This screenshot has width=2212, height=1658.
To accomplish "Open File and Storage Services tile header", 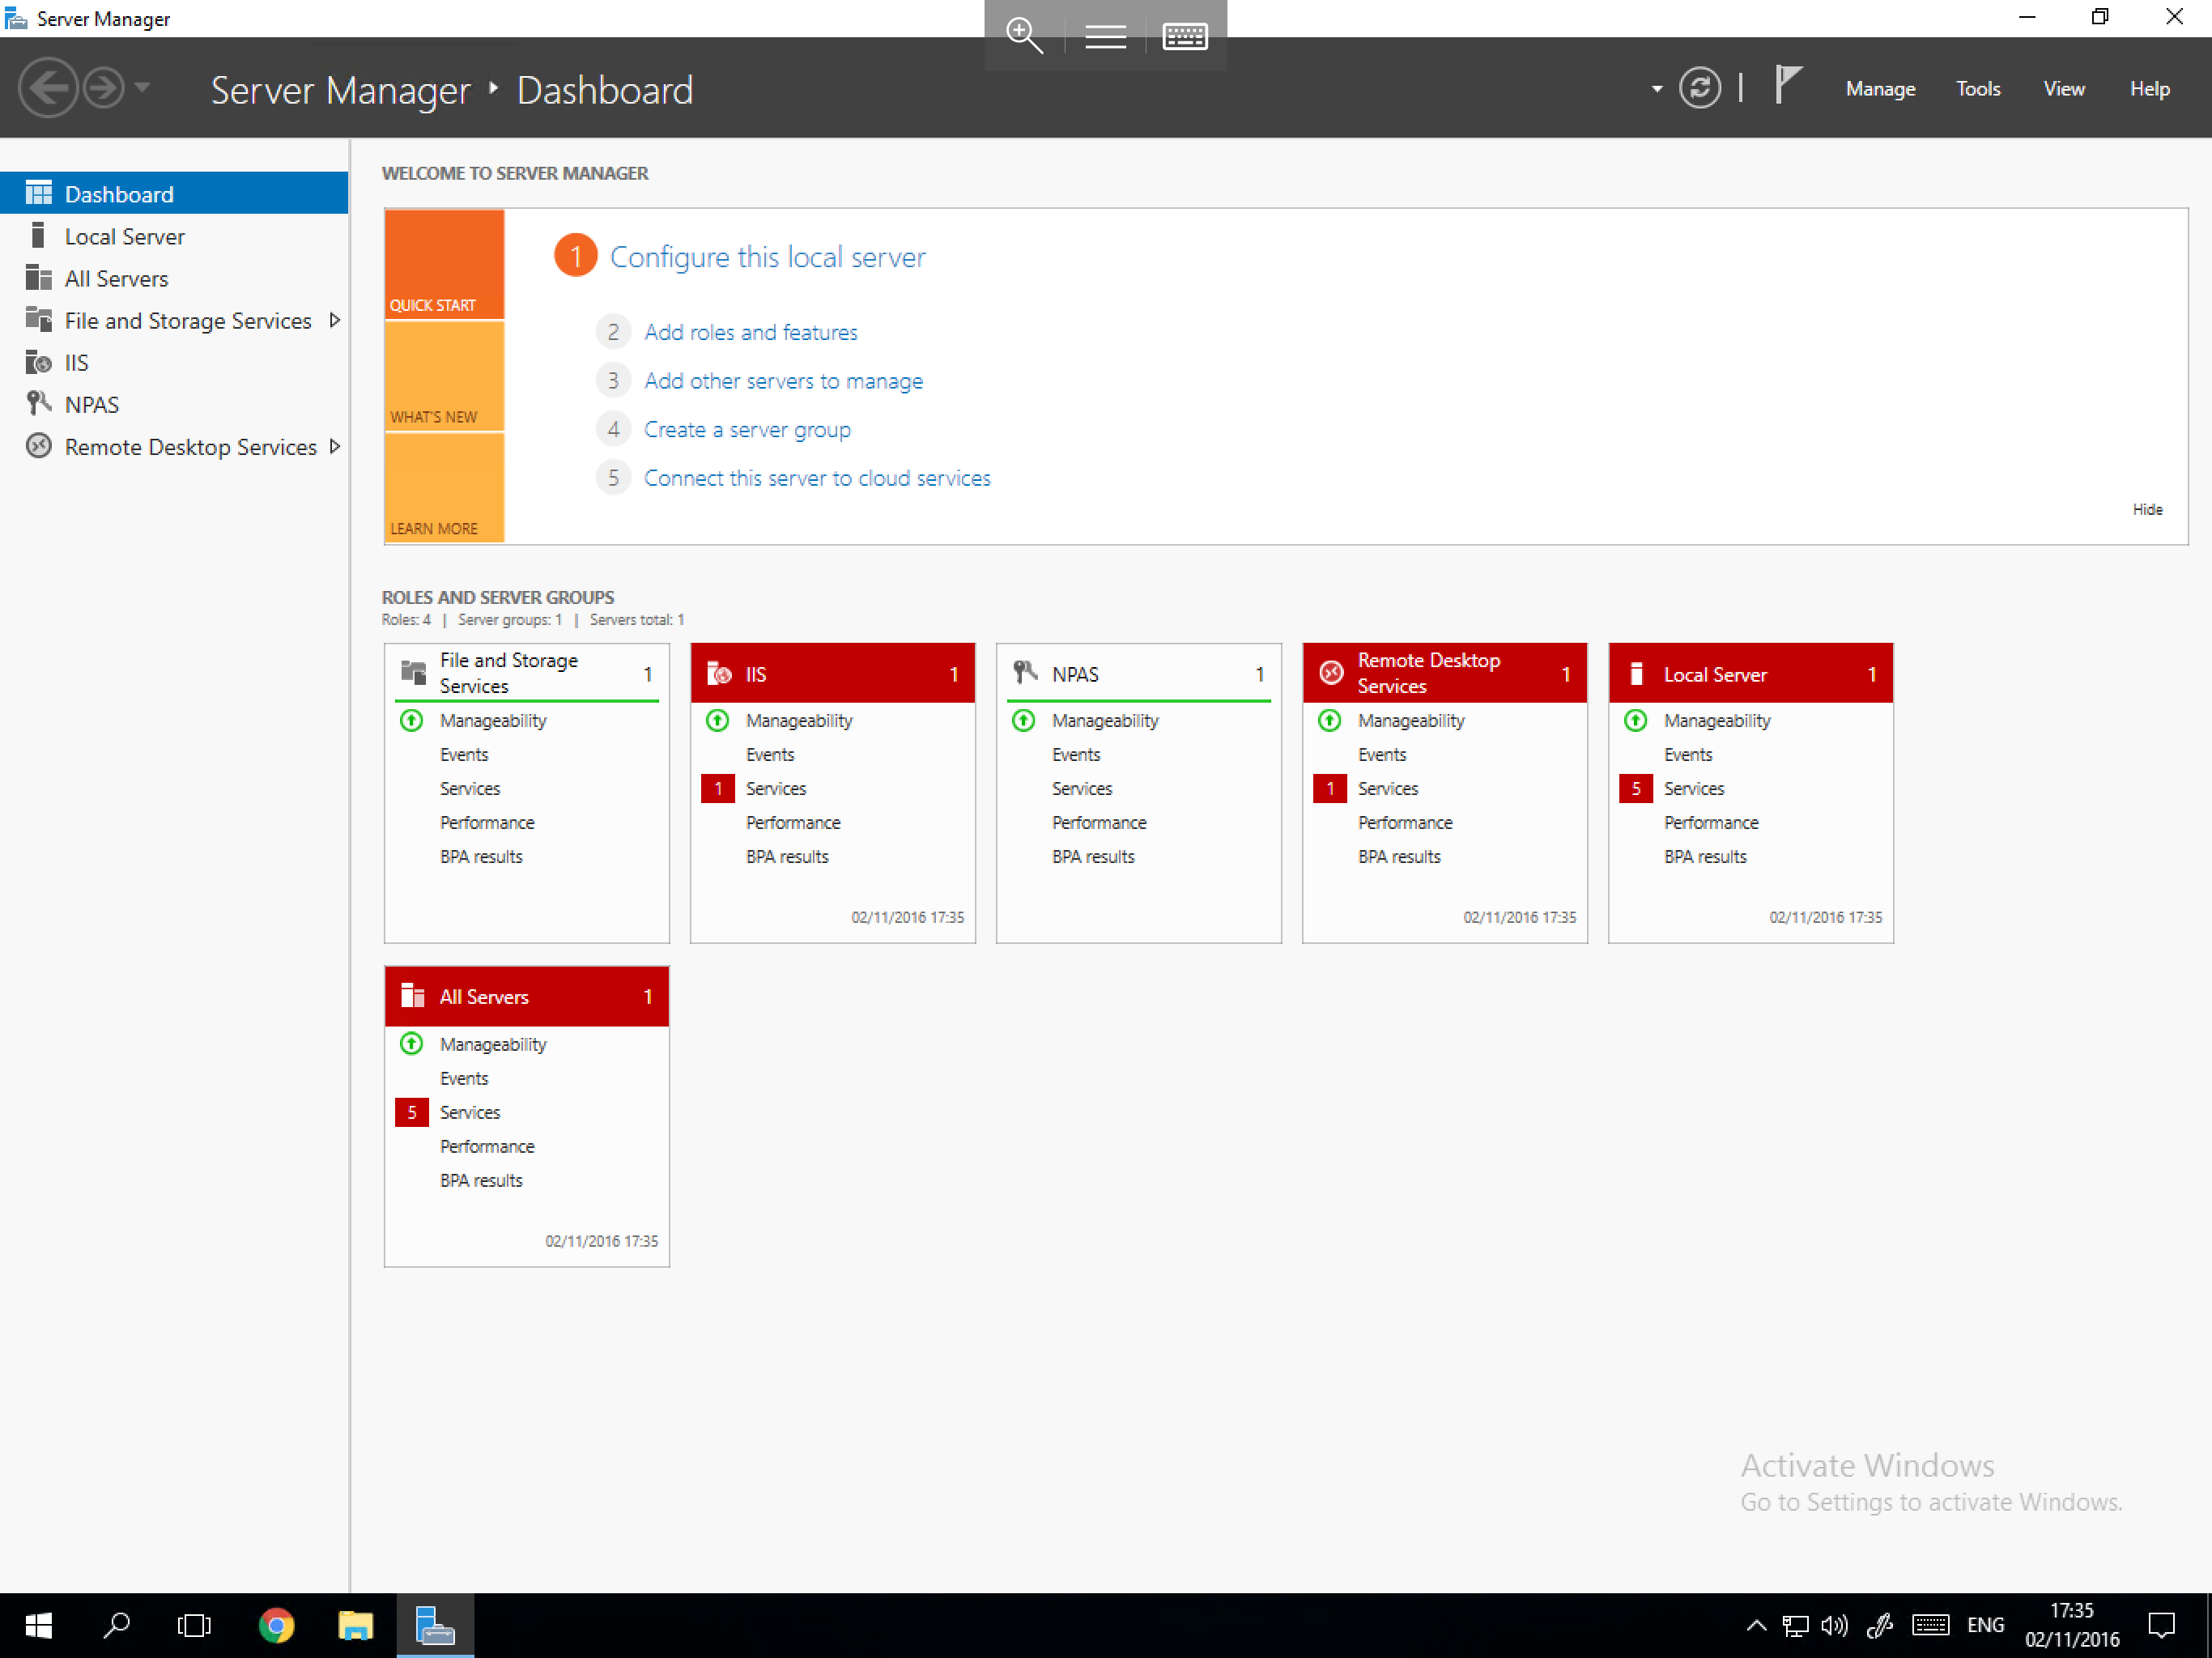I will [526, 673].
